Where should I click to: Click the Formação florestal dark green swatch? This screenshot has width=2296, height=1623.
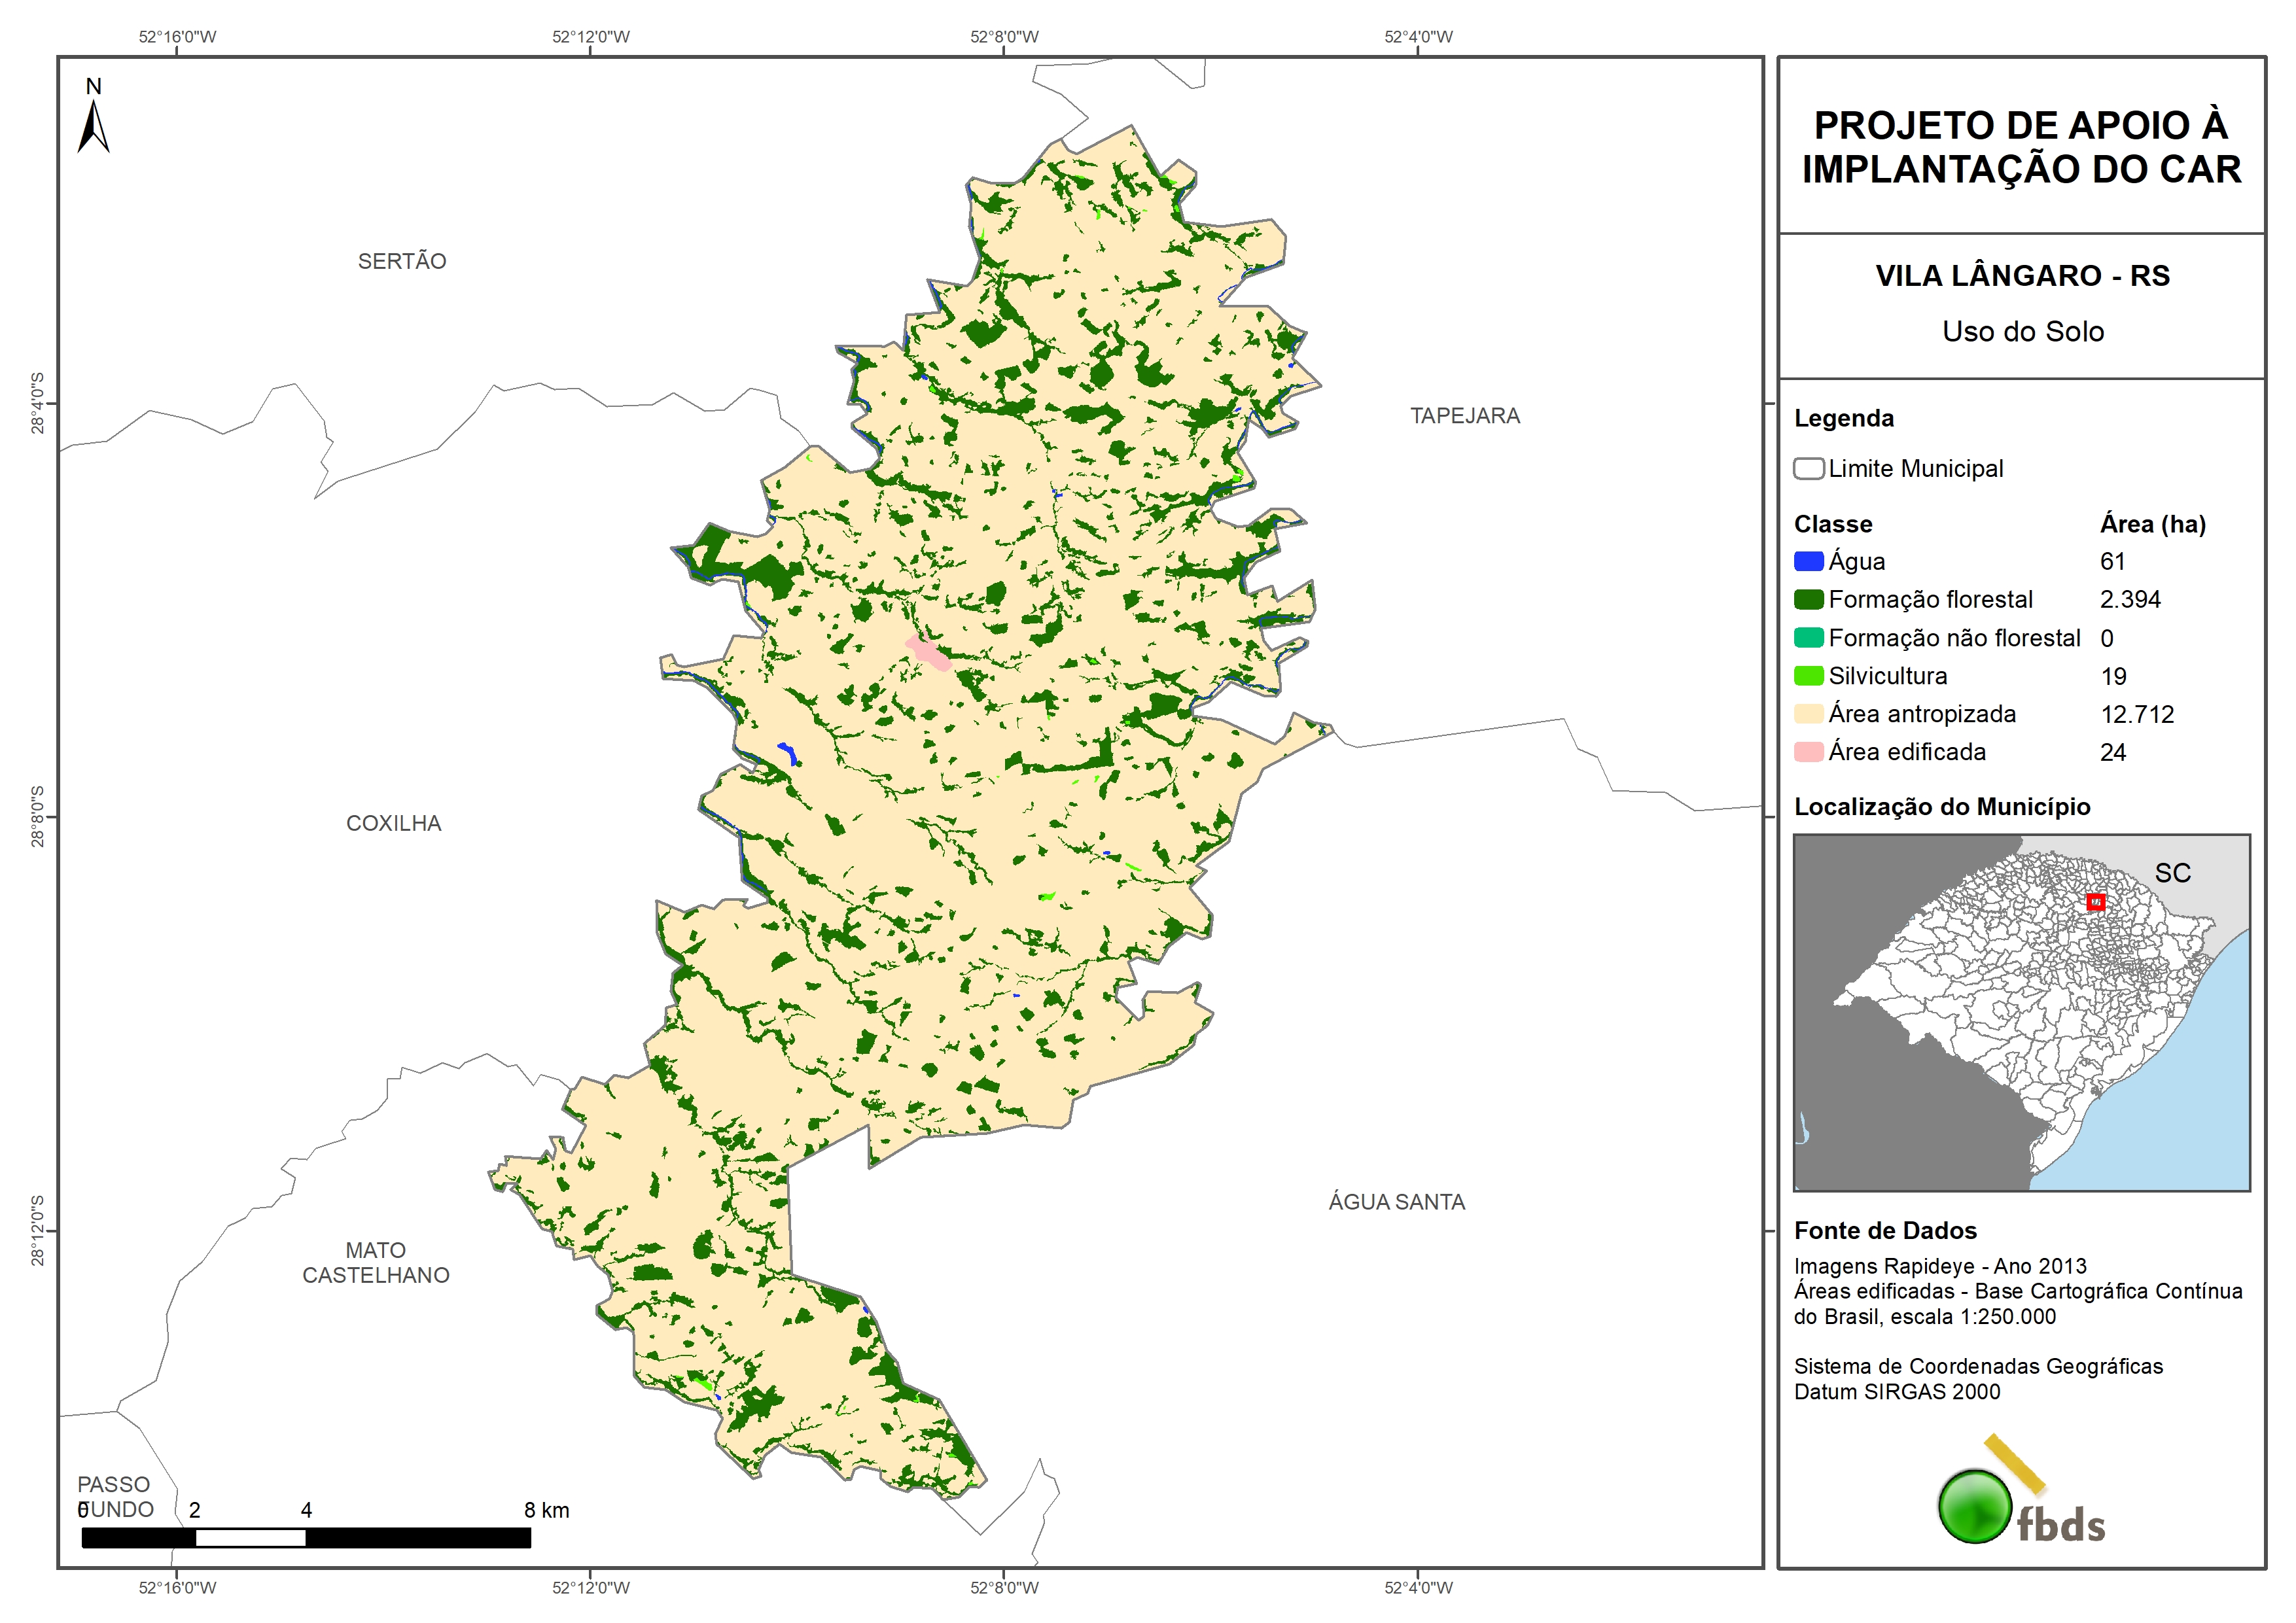coord(1808,600)
